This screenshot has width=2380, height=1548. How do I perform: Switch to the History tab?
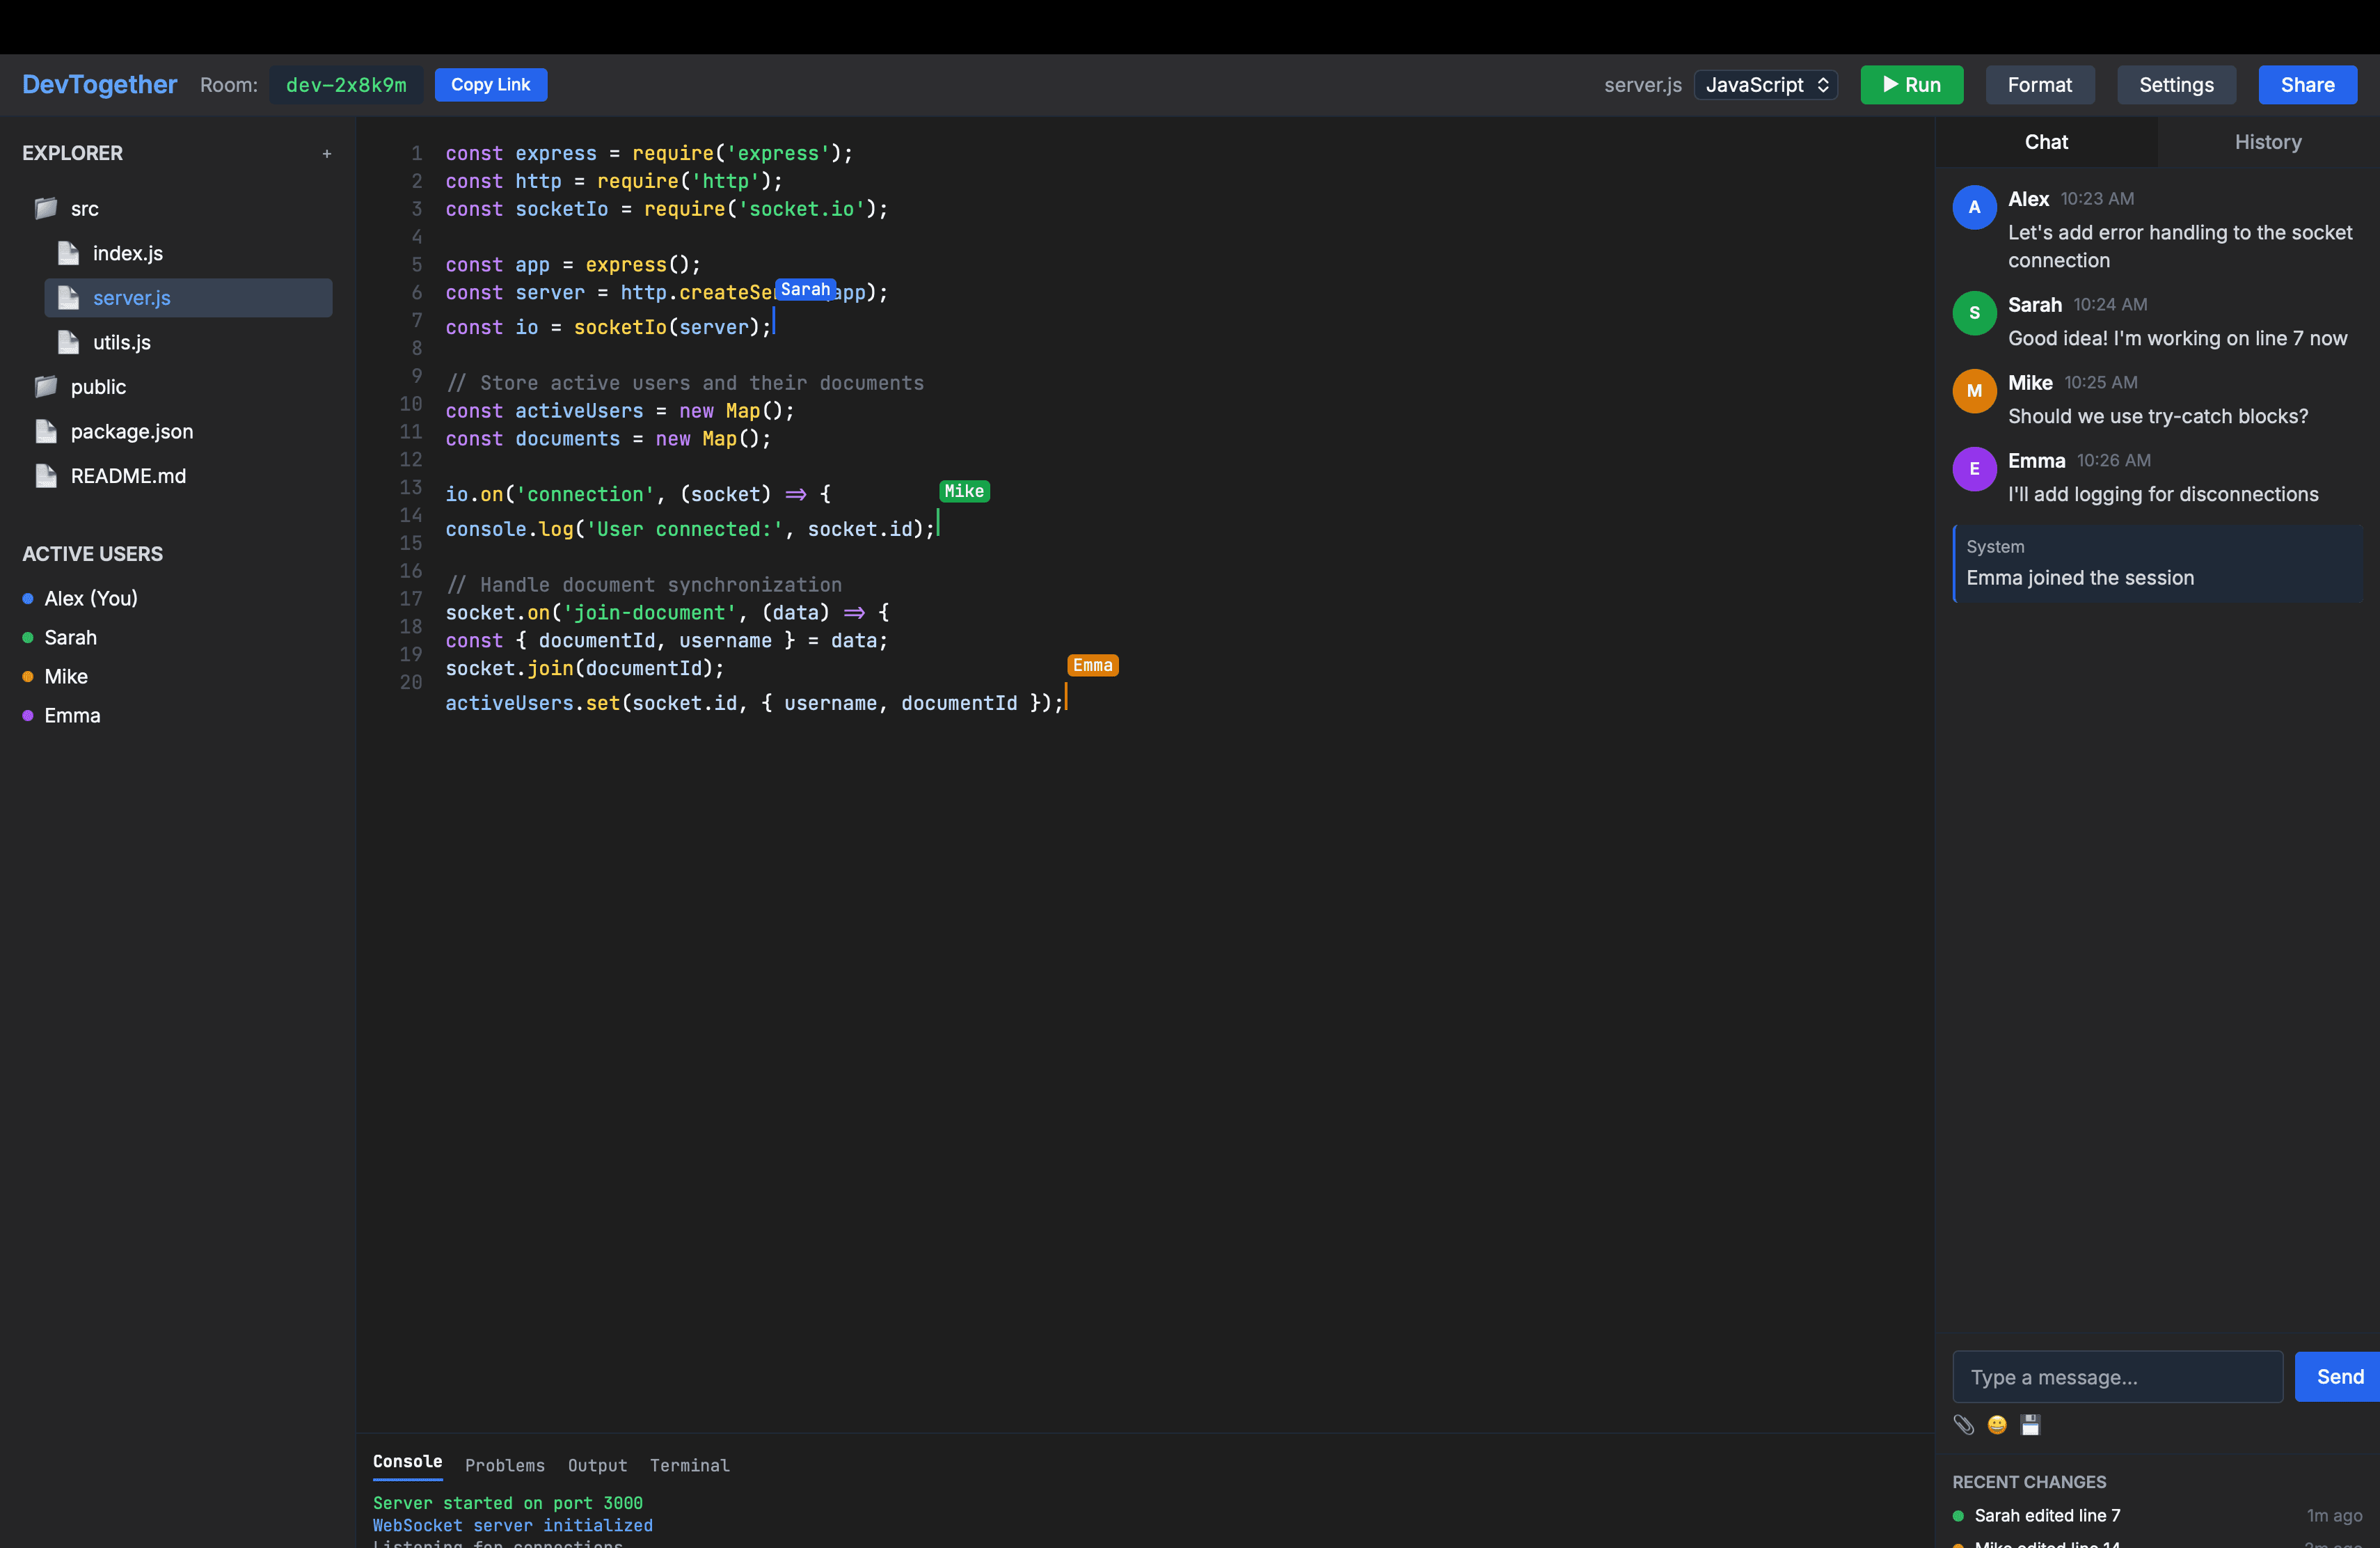2268,141
